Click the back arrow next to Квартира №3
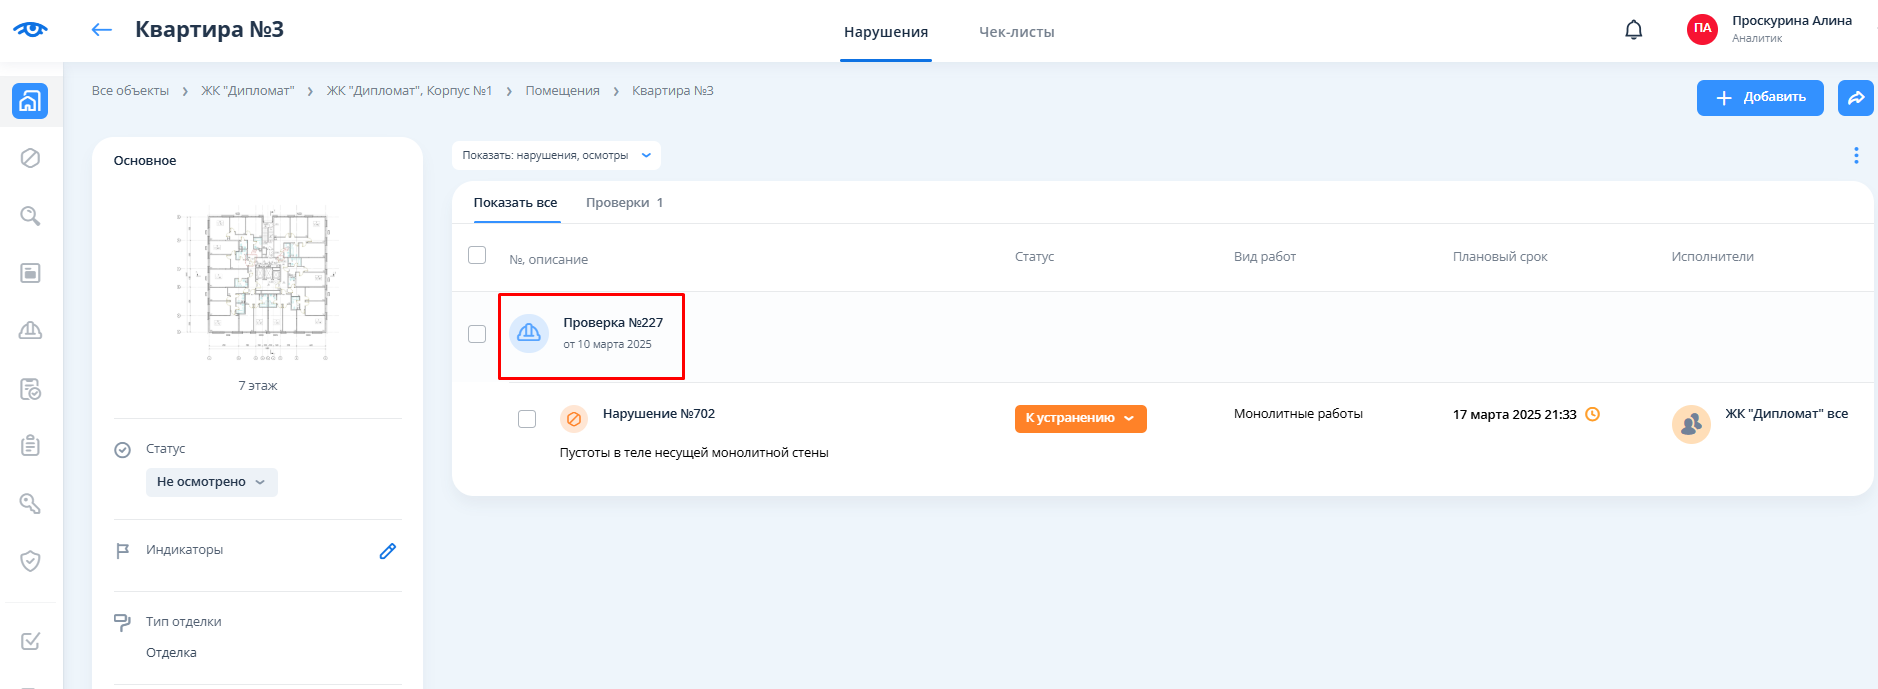This screenshot has height=689, width=1878. [x=101, y=30]
